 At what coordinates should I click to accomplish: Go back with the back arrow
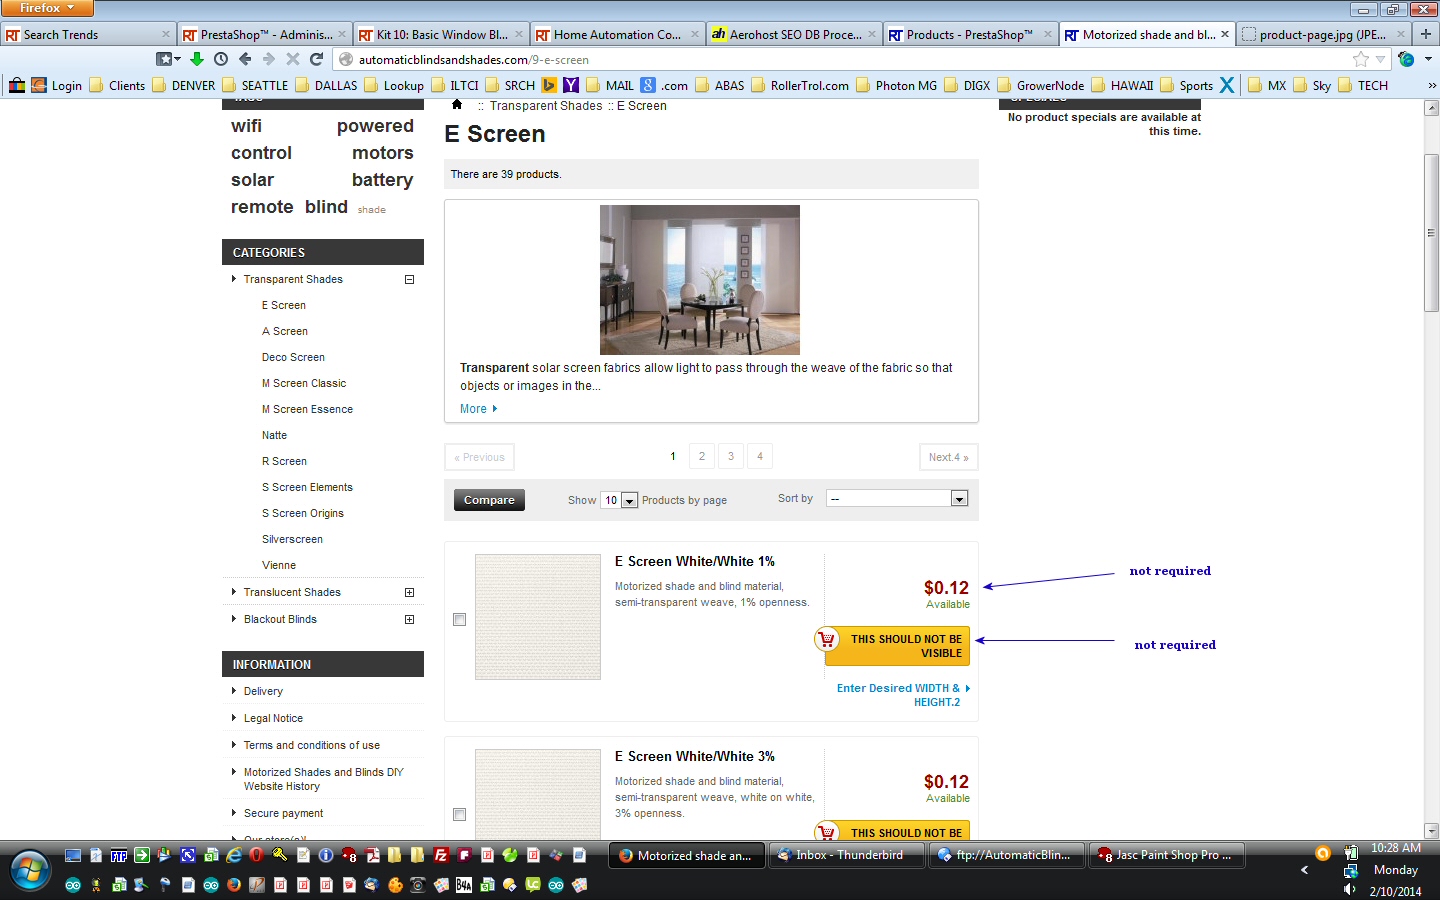tap(245, 59)
